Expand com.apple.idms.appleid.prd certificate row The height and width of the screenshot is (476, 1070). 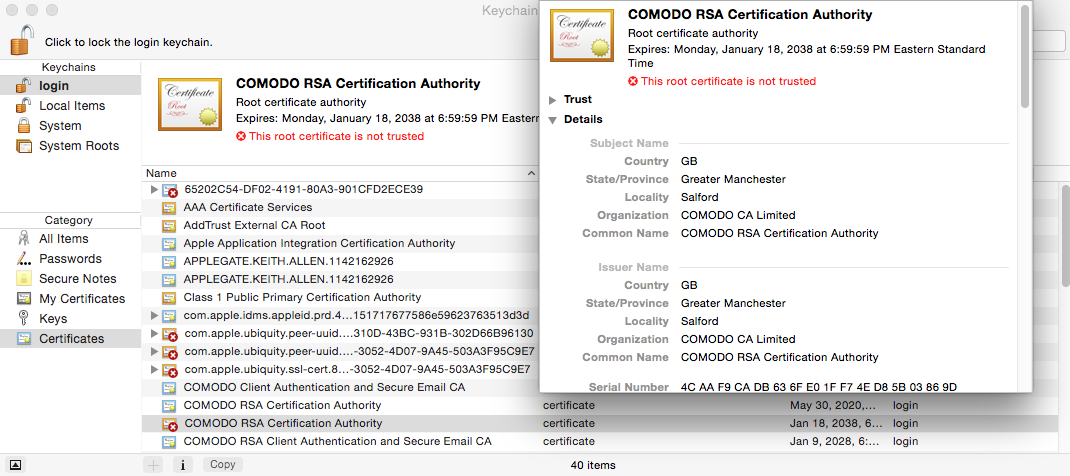[154, 316]
